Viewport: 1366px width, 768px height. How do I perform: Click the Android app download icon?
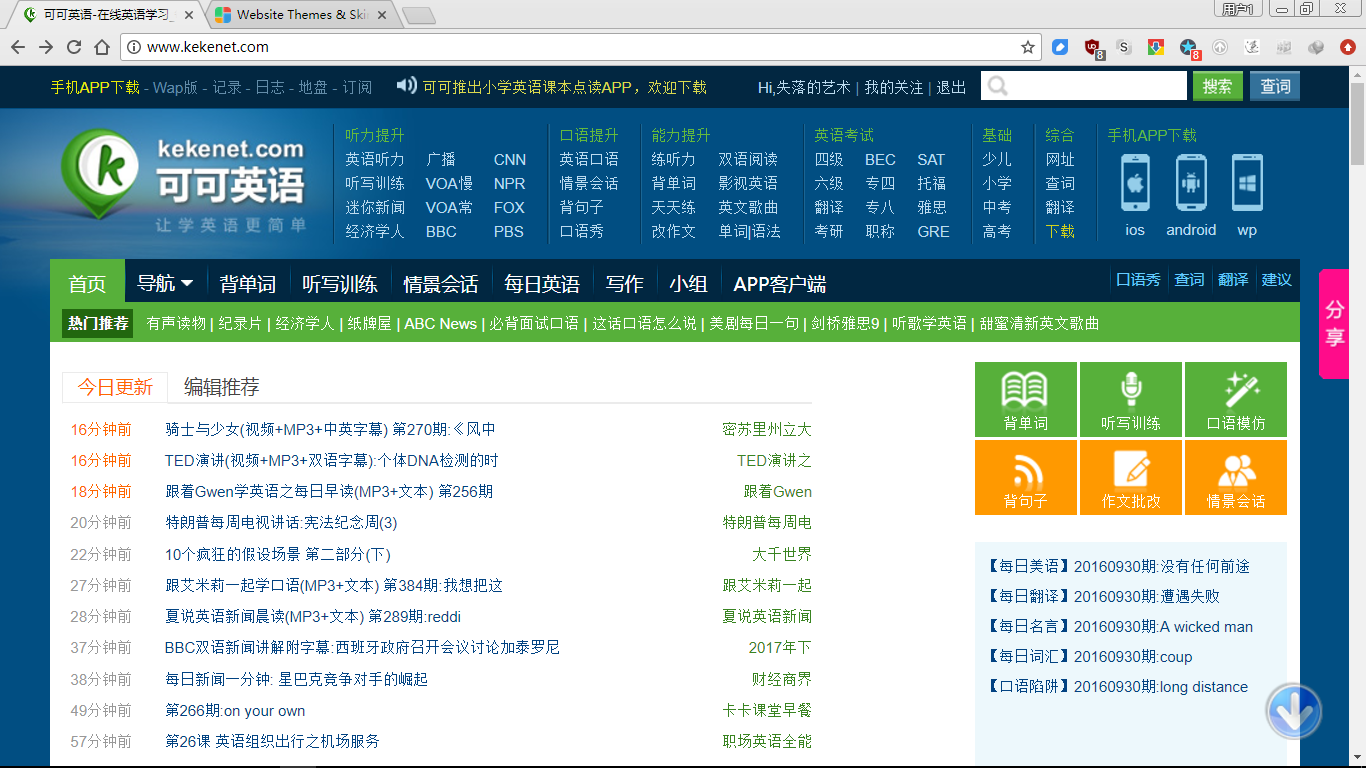tap(1190, 185)
